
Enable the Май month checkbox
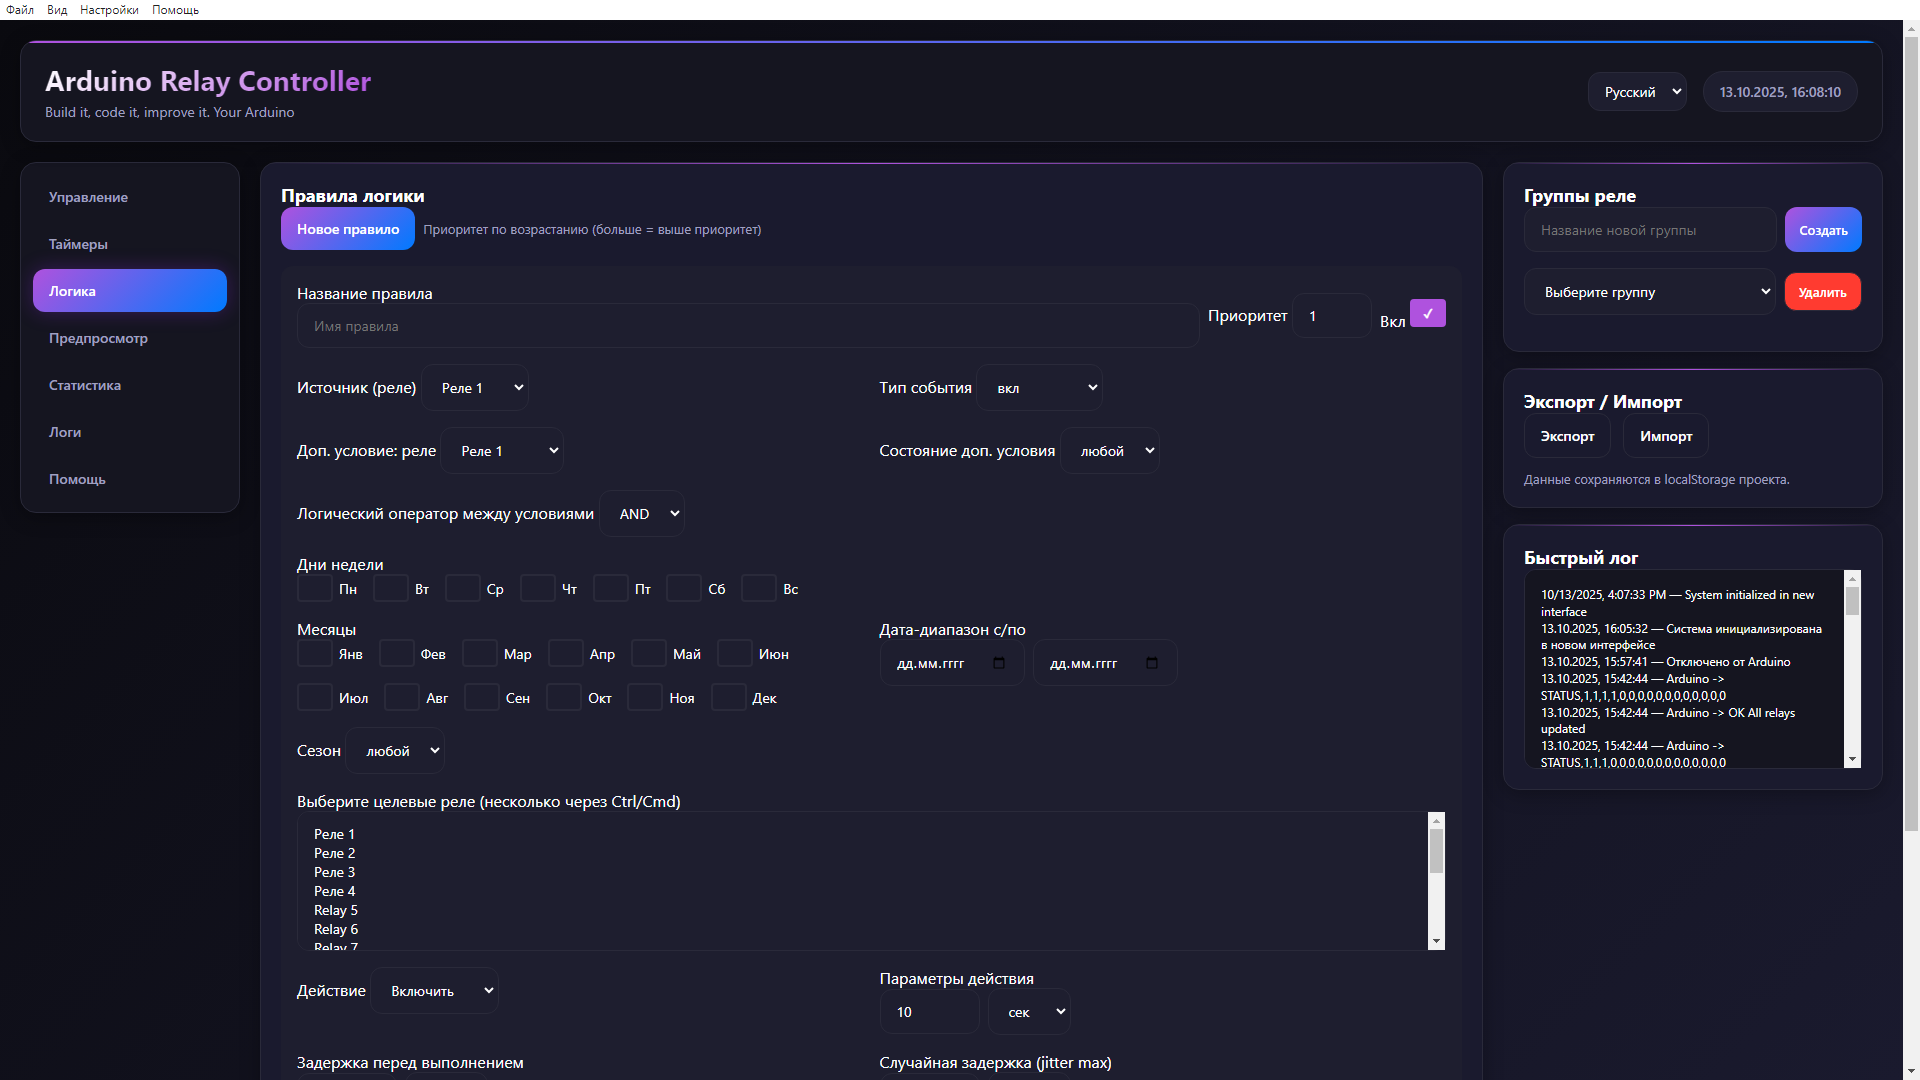click(649, 654)
